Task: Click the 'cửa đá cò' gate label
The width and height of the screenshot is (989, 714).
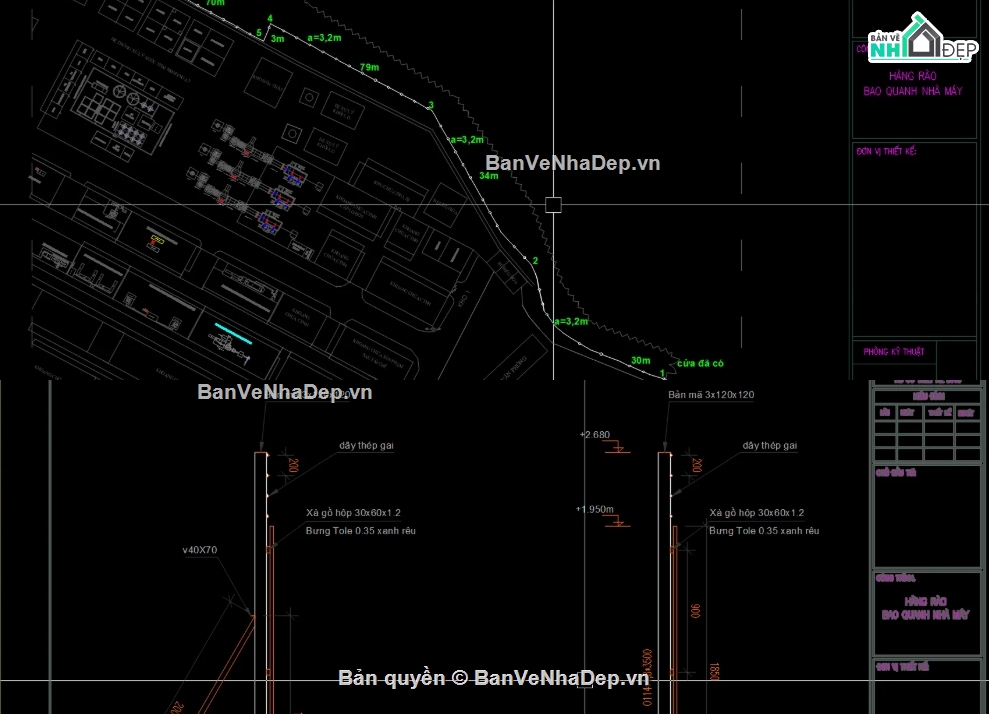Action: pyautogui.click(x=699, y=362)
